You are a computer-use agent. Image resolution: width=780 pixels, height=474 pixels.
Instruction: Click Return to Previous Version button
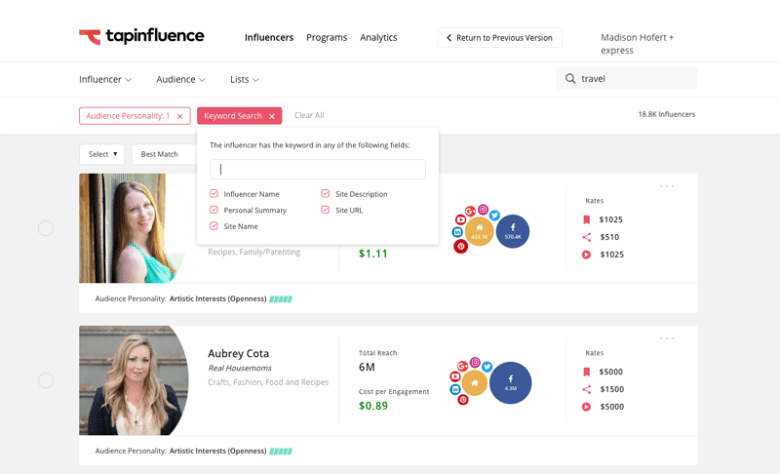point(499,38)
